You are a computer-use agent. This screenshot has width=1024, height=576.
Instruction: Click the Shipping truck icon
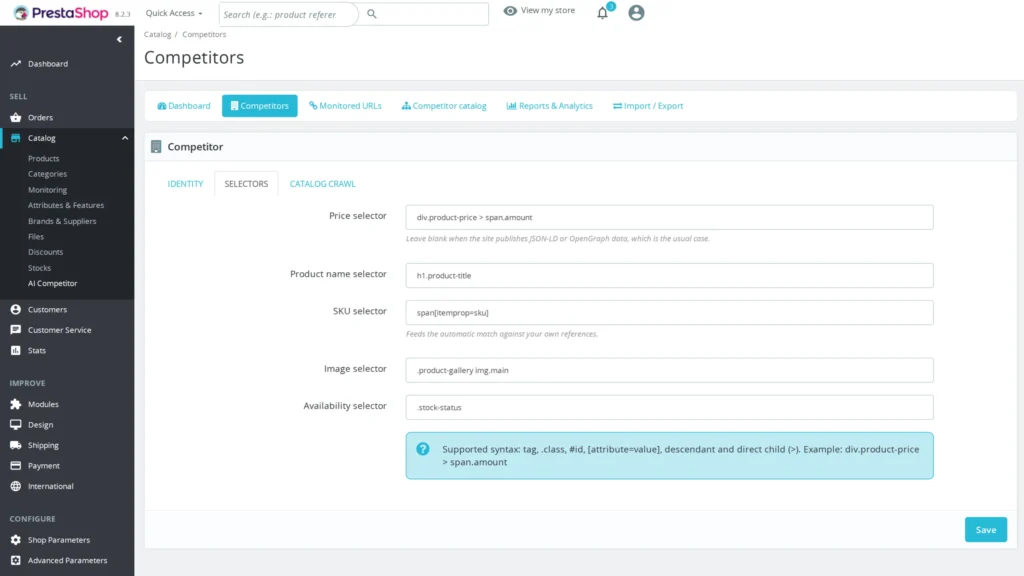[x=16, y=445]
